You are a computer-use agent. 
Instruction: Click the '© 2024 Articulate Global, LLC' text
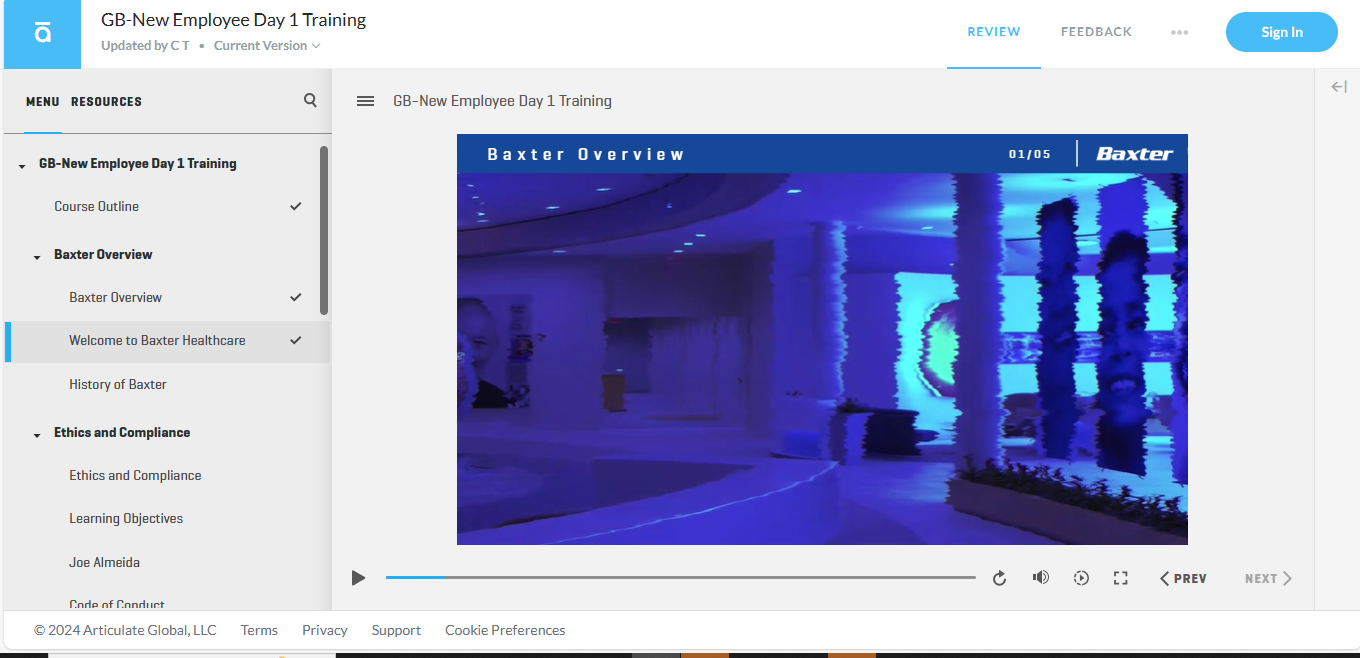tap(125, 630)
